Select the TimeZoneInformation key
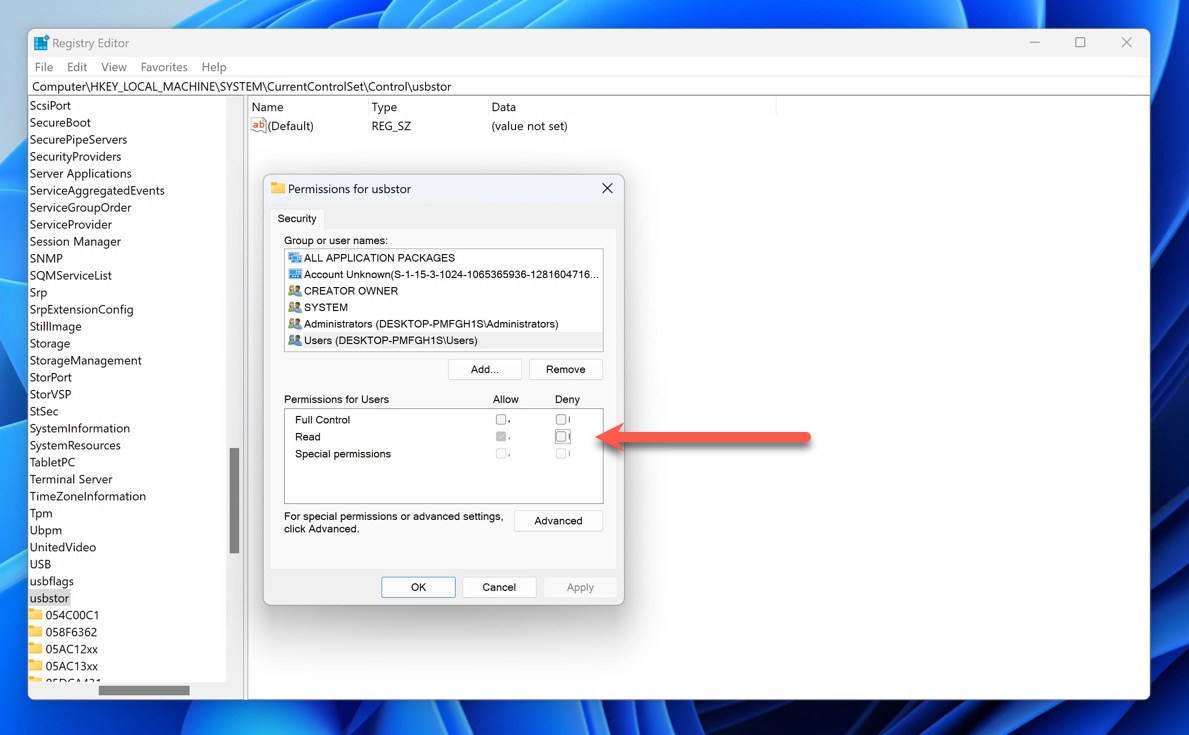The height and width of the screenshot is (735, 1189). point(87,496)
